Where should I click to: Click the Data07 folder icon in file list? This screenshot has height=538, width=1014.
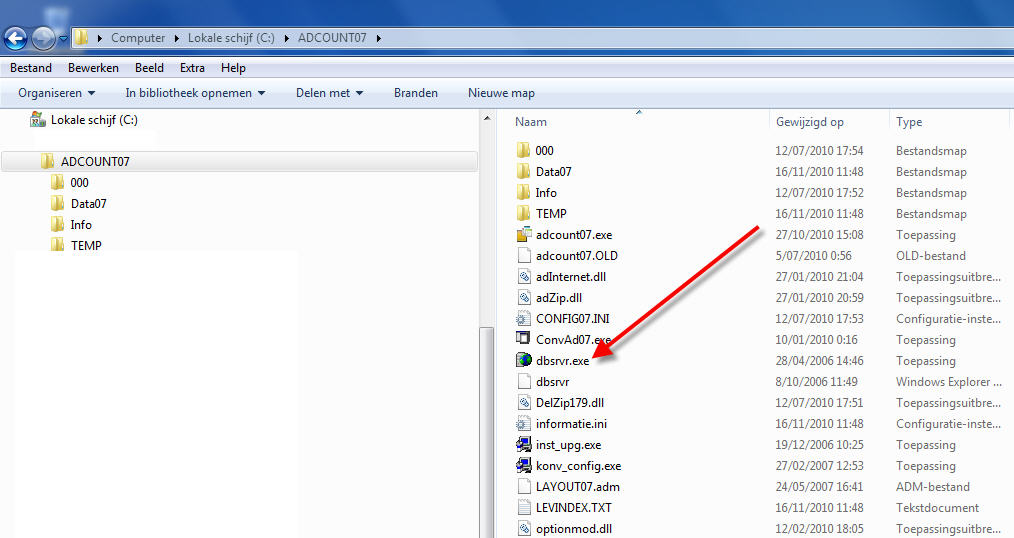tap(524, 172)
